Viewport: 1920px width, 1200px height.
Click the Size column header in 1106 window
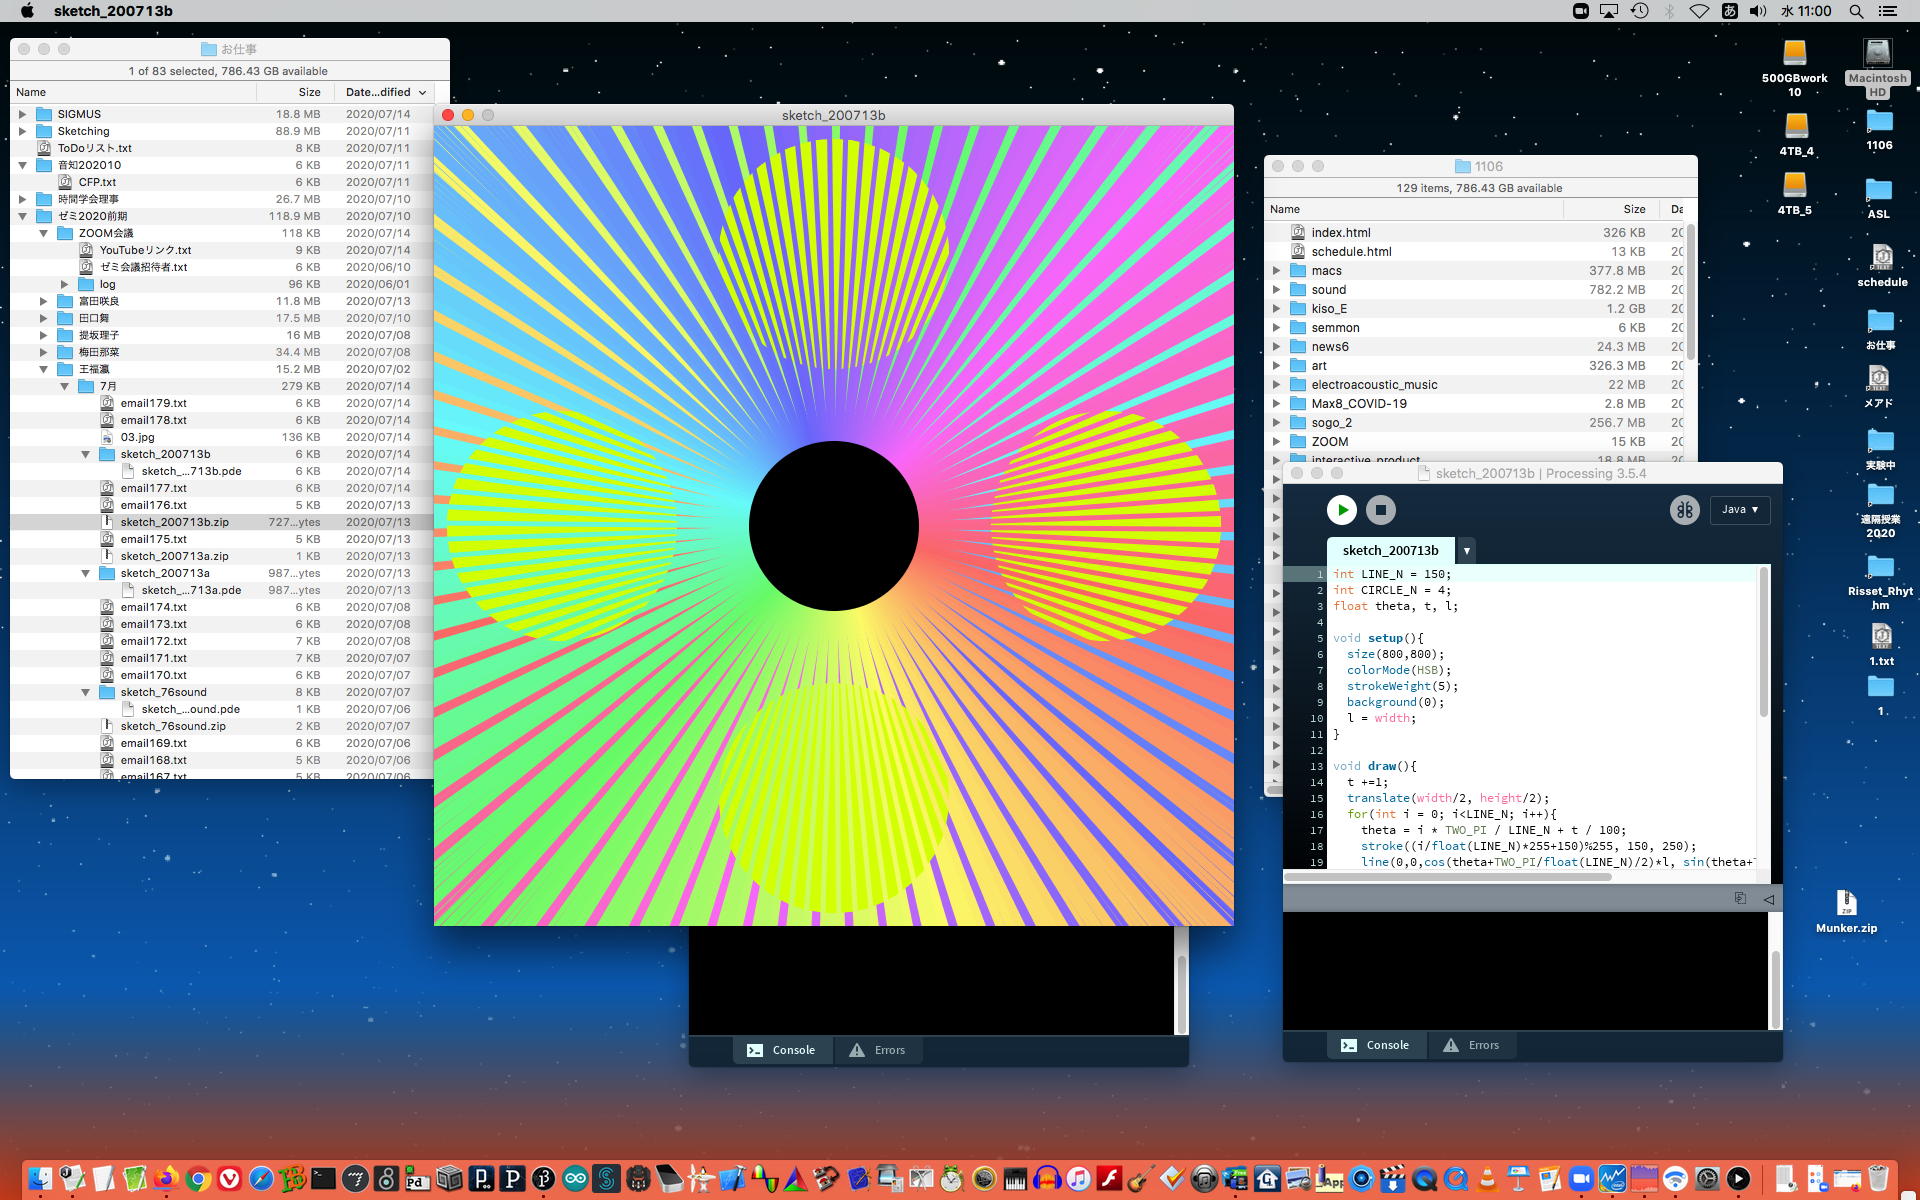pos(1633,209)
